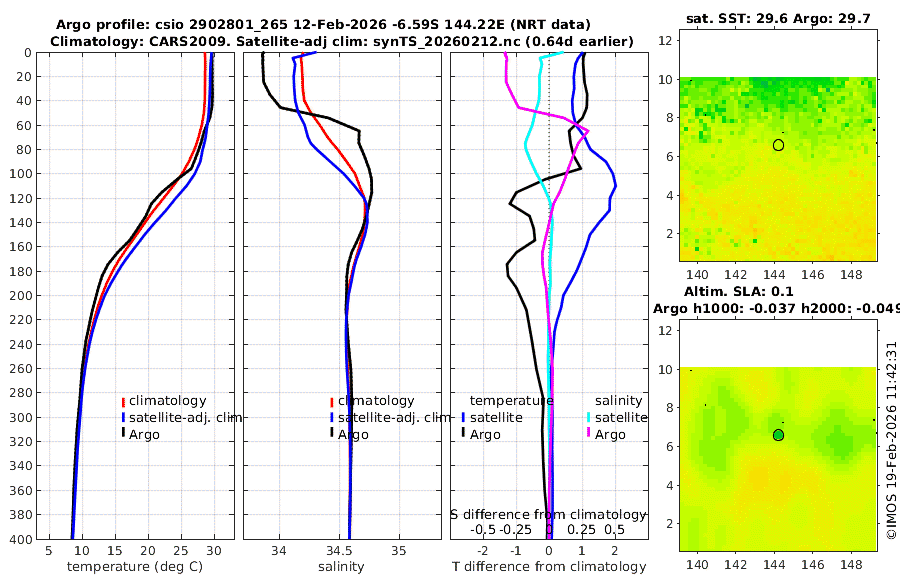
Task: Click the blue satellite-adj. clim swatch in temperature legend
Action: [x=123, y=418]
